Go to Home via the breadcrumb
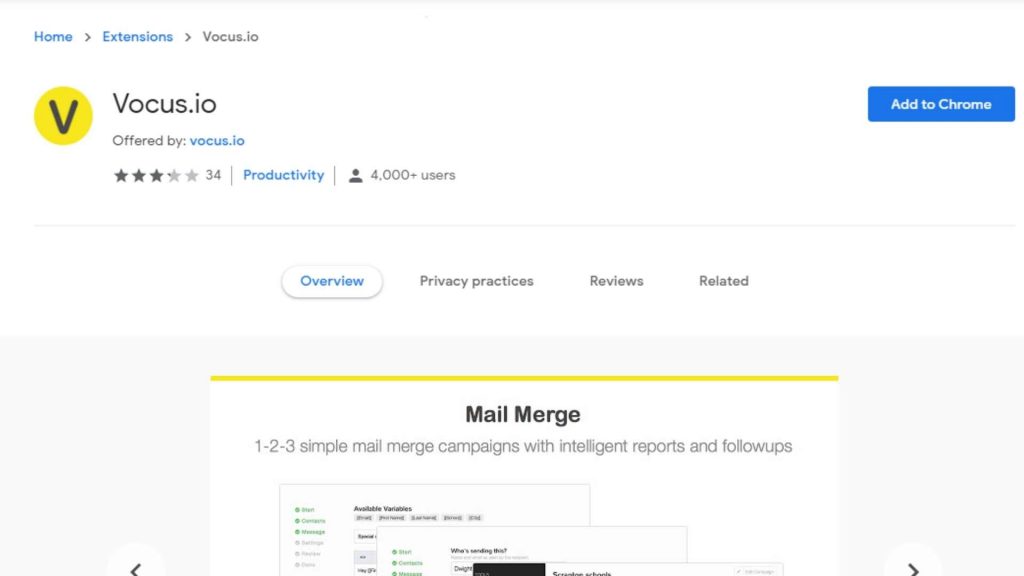 53,37
